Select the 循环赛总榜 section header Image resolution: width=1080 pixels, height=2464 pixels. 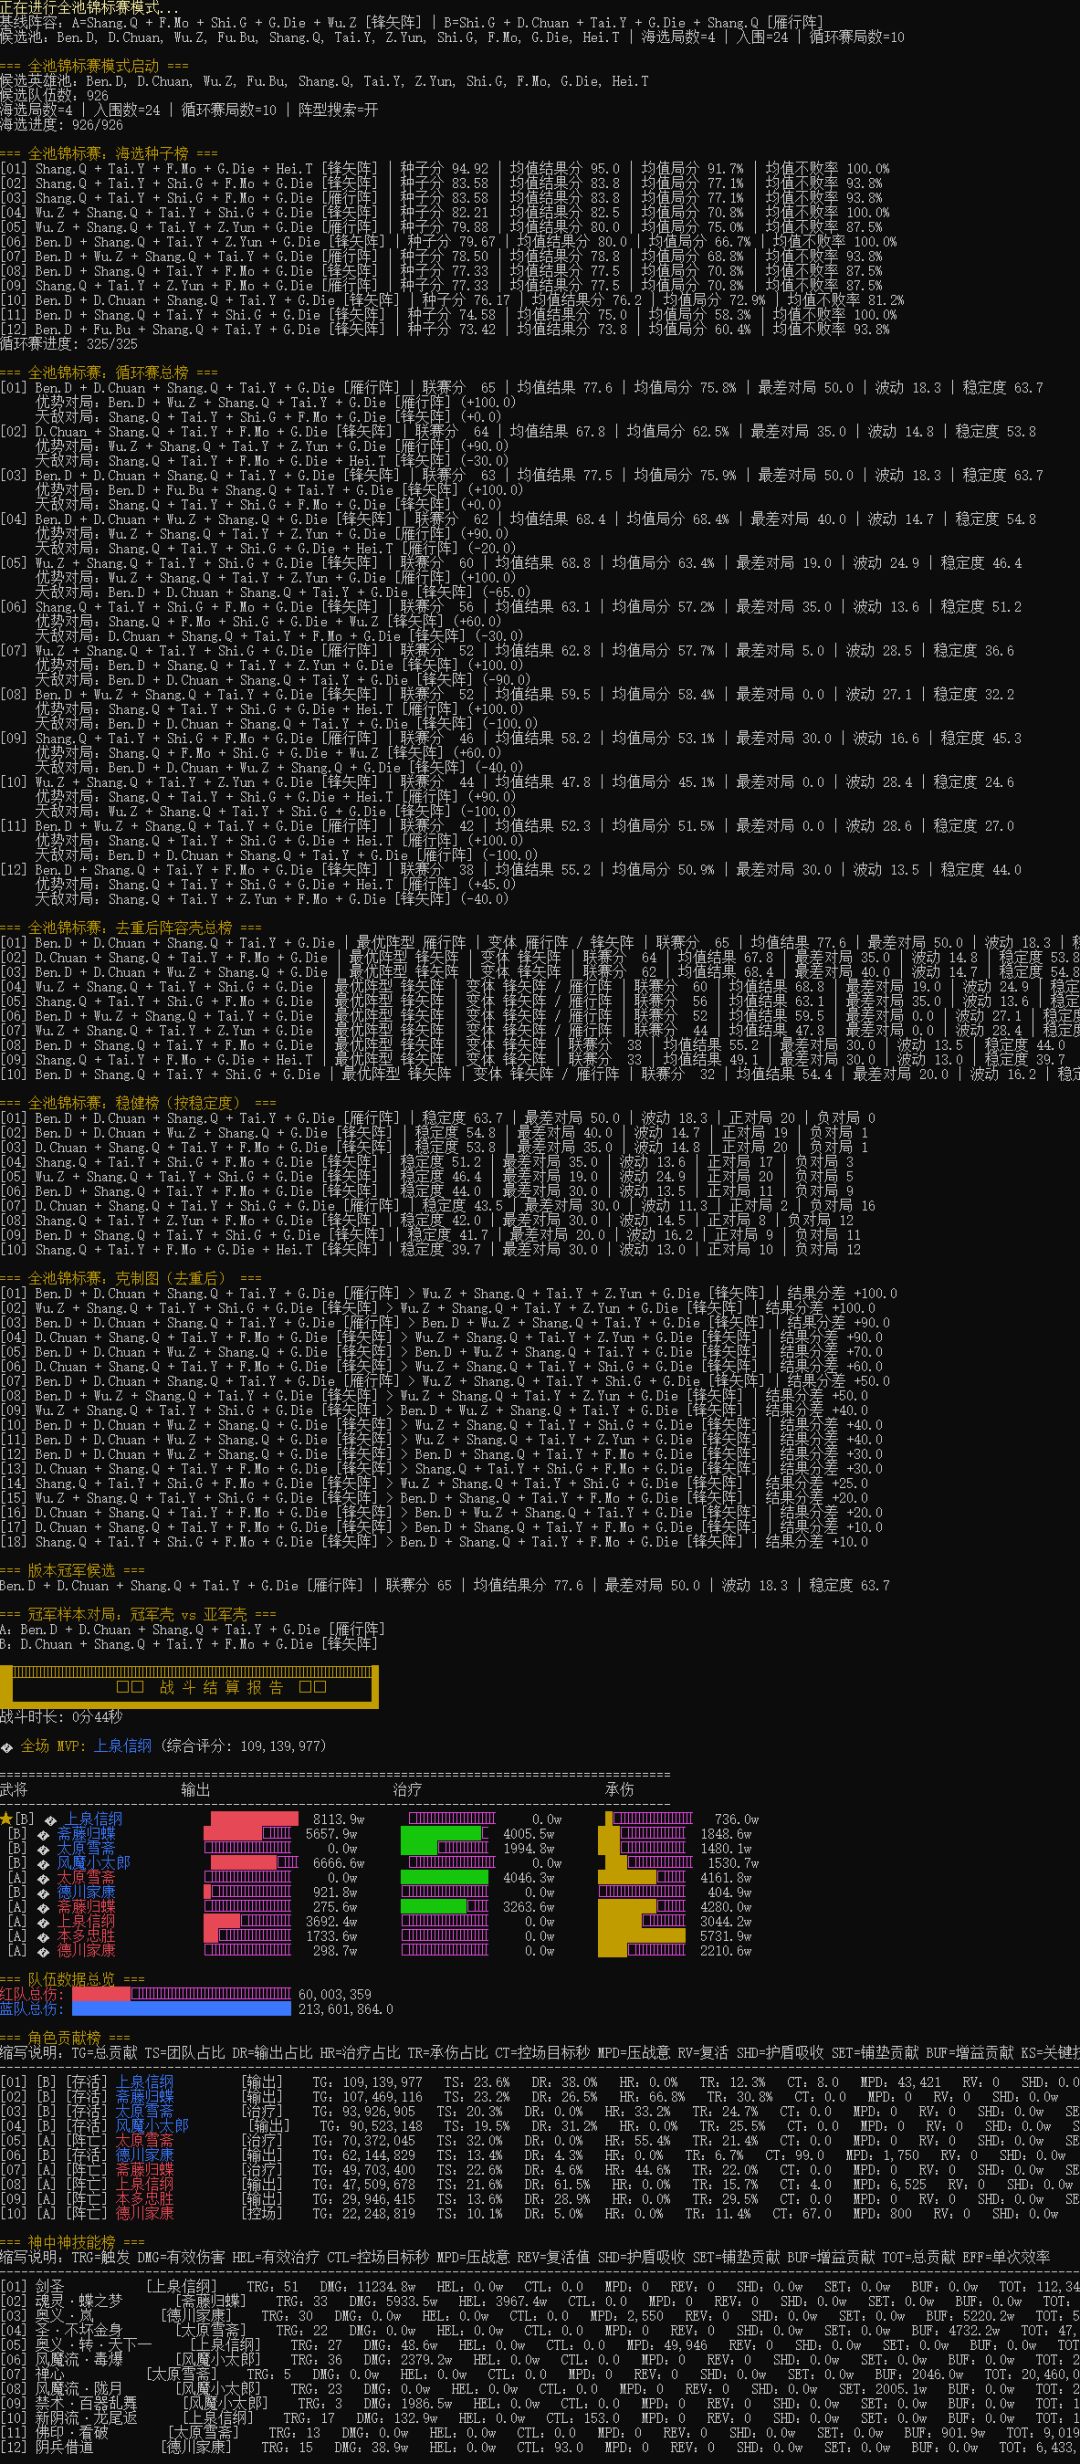point(109,373)
